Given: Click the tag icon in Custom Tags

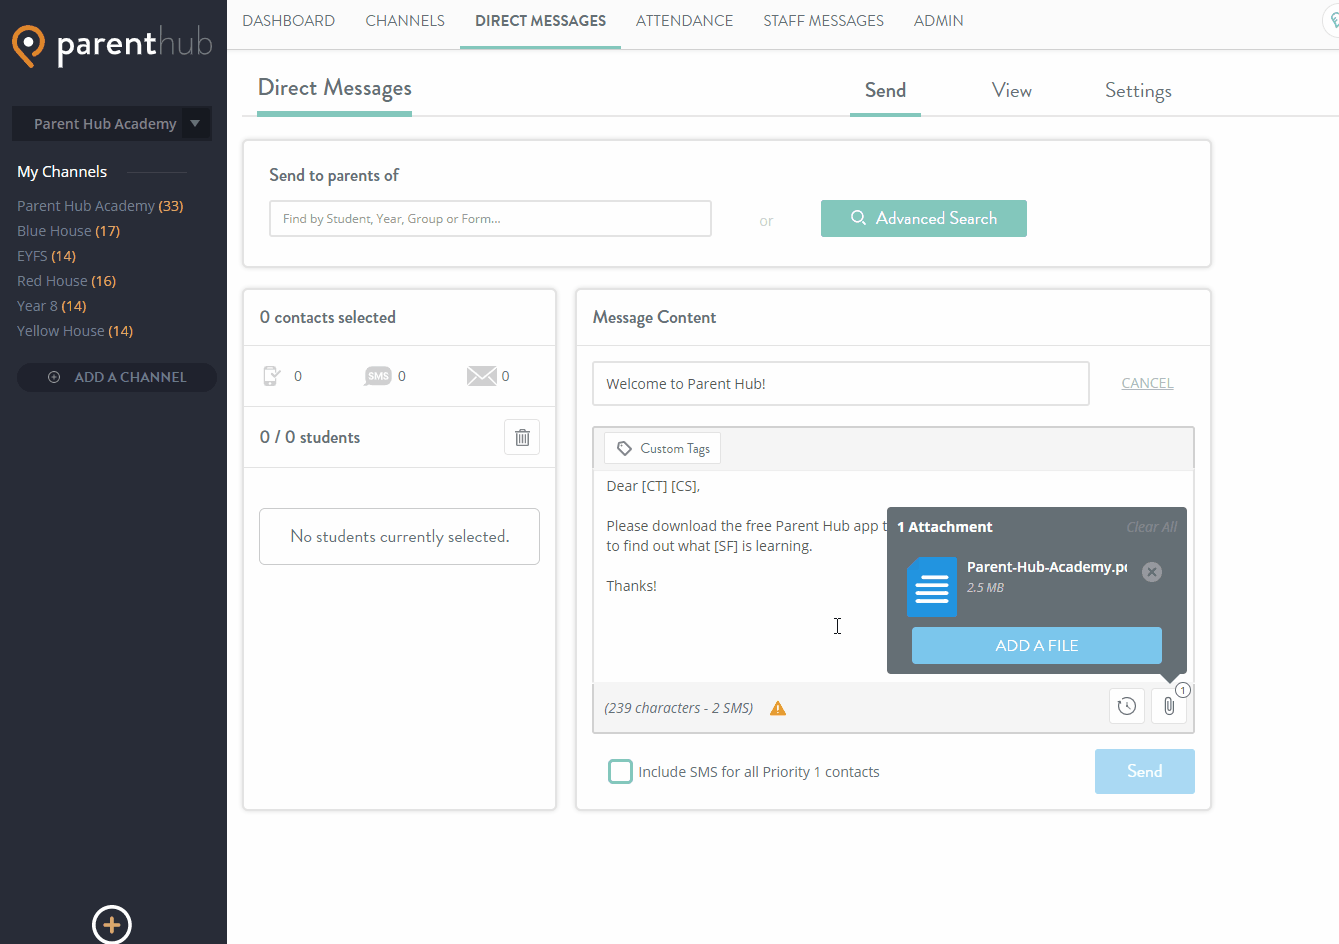Looking at the screenshot, I should [624, 448].
